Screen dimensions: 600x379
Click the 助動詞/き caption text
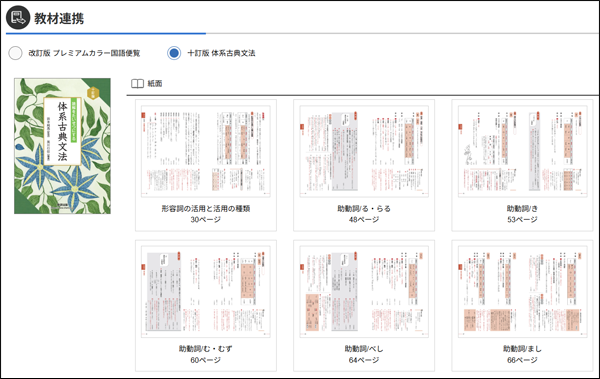pos(522,209)
